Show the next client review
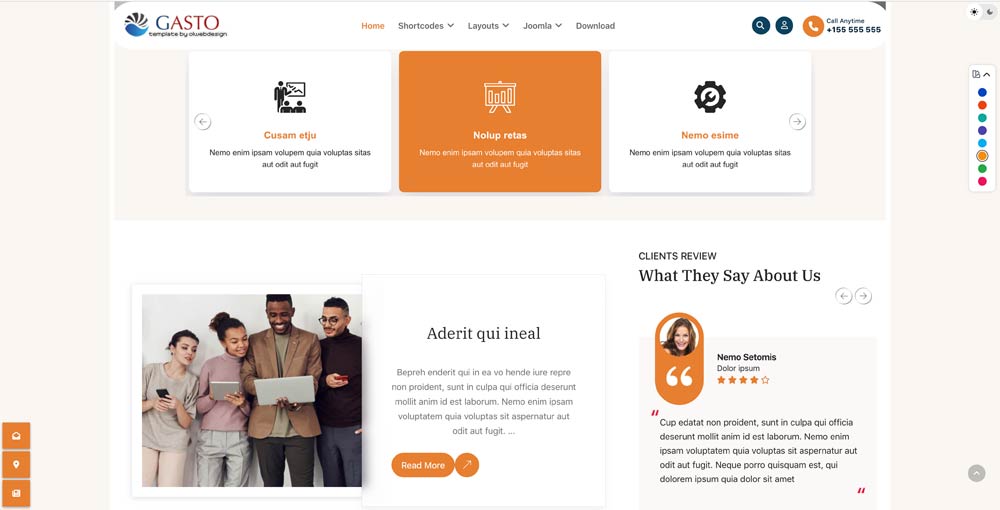The width and height of the screenshot is (1000, 510). point(863,296)
